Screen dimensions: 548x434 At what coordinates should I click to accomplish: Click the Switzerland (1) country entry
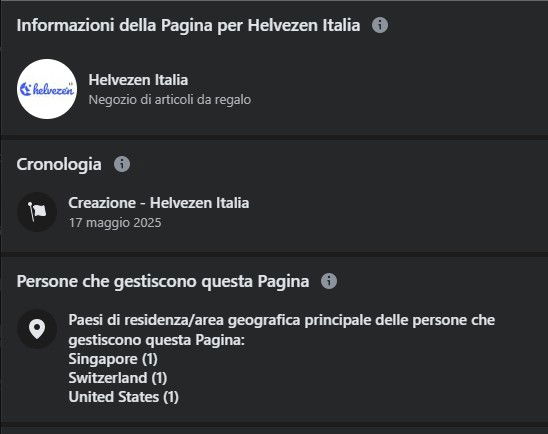point(118,378)
